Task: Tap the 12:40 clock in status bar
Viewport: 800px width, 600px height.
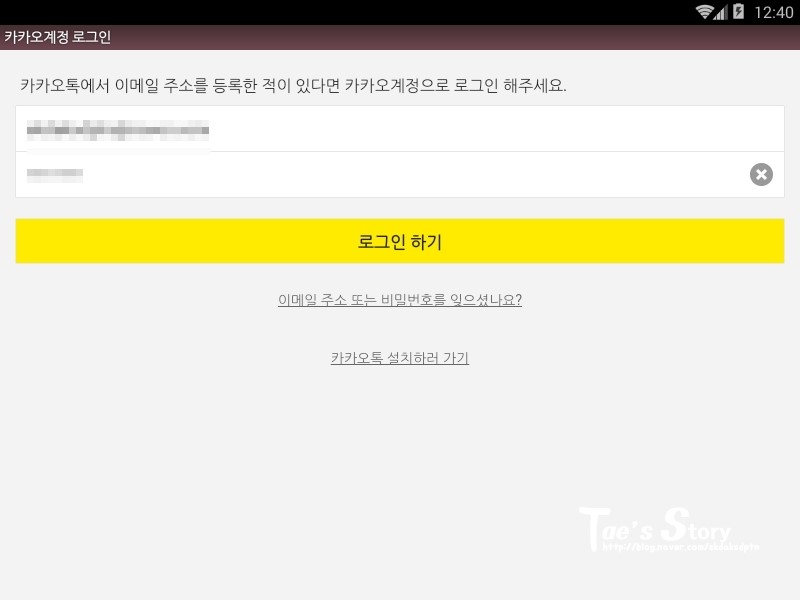Action: point(773,12)
